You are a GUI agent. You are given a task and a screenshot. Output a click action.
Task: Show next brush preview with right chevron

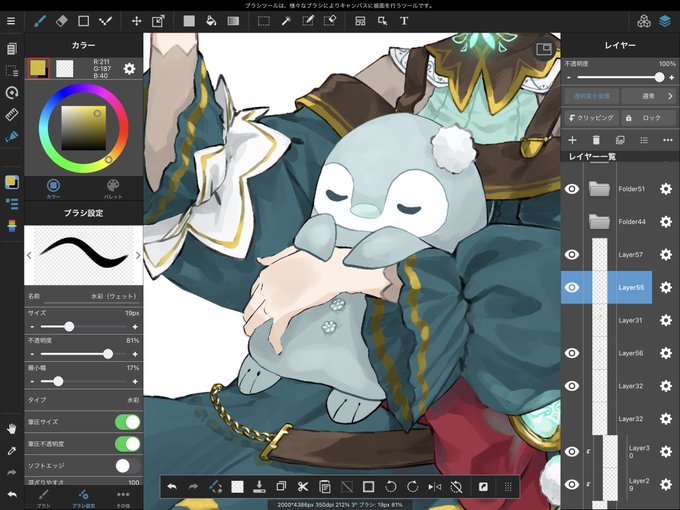tap(138, 255)
